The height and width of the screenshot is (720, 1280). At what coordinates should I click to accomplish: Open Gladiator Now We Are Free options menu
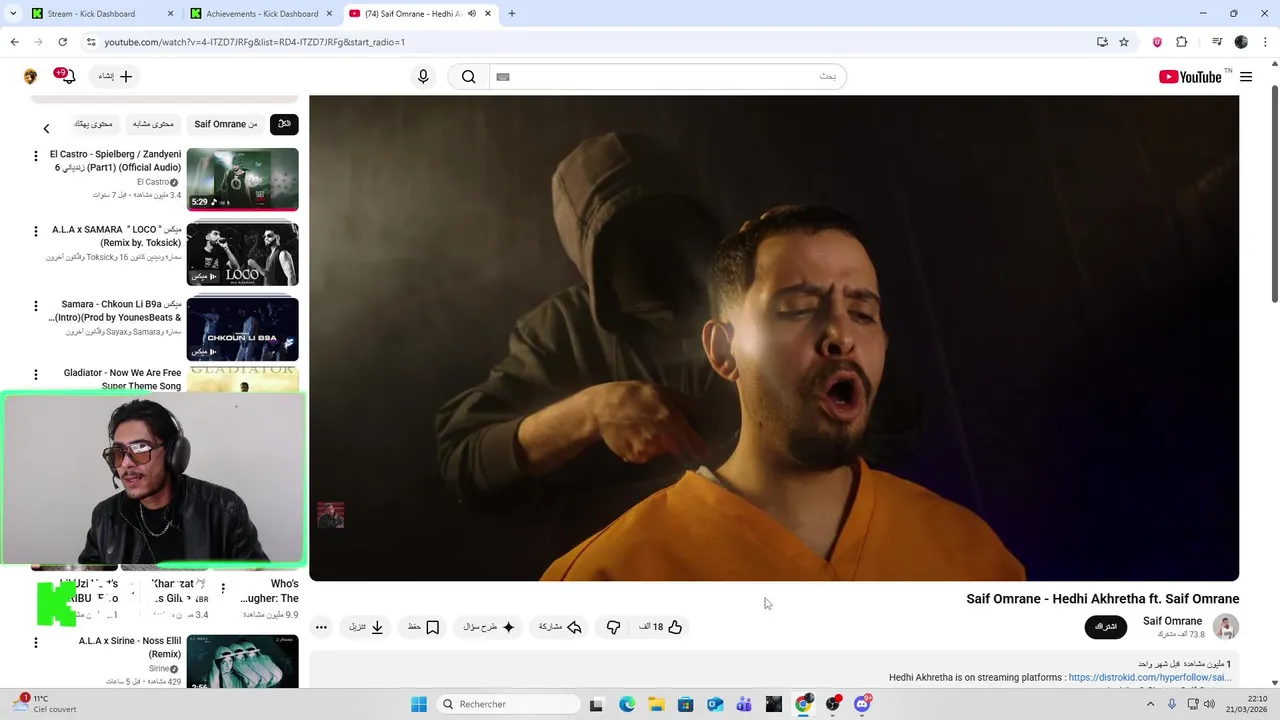click(x=36, y=374)
